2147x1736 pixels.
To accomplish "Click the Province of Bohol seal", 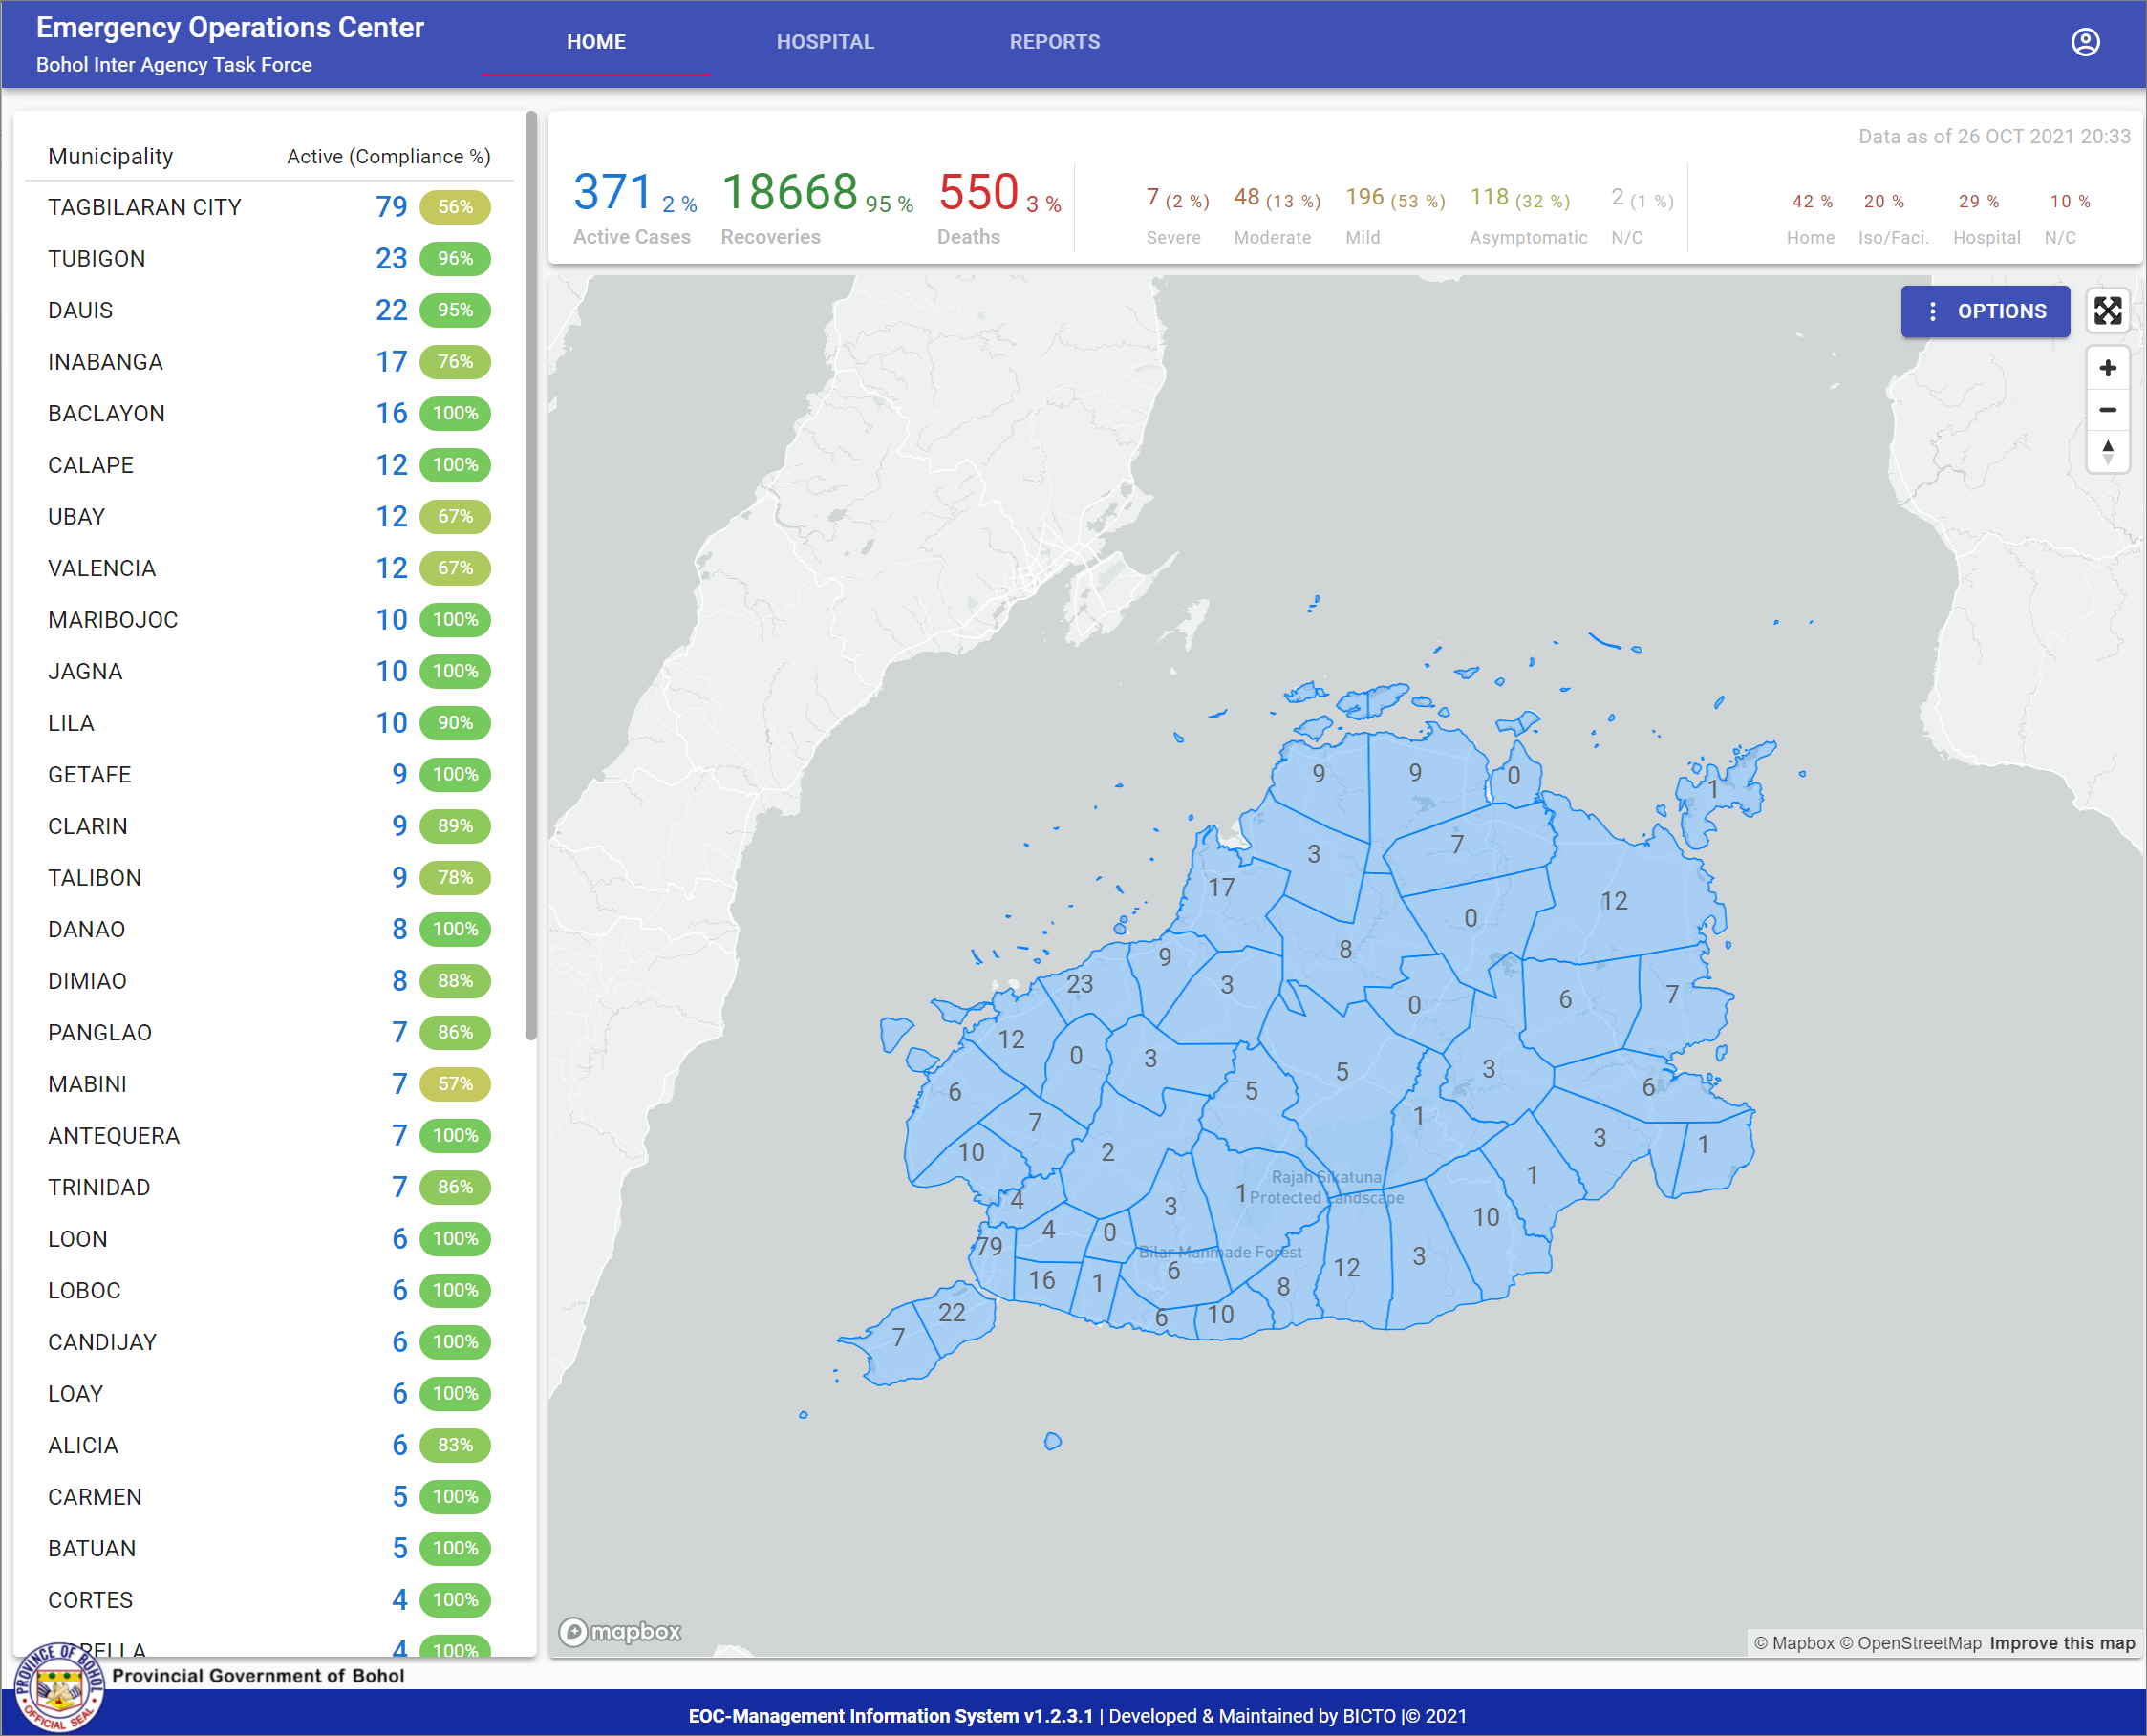I will pos(58,1689).
